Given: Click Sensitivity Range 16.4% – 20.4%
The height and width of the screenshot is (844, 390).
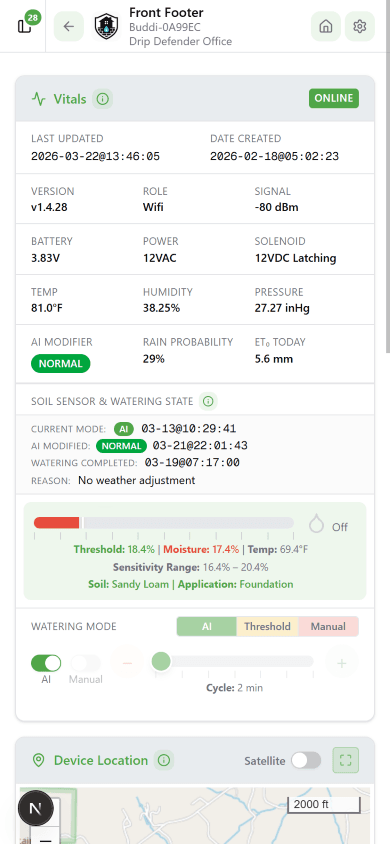Looking at the screenshot, I should [190, 567].
